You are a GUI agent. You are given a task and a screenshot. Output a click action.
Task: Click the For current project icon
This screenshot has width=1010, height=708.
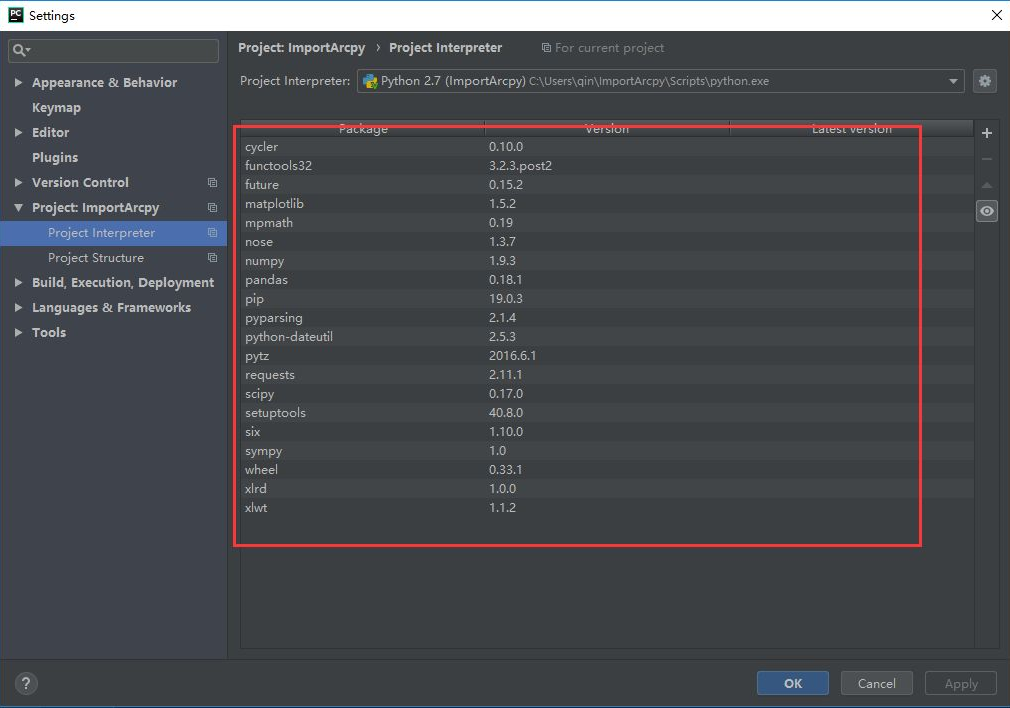pos(546,48)
